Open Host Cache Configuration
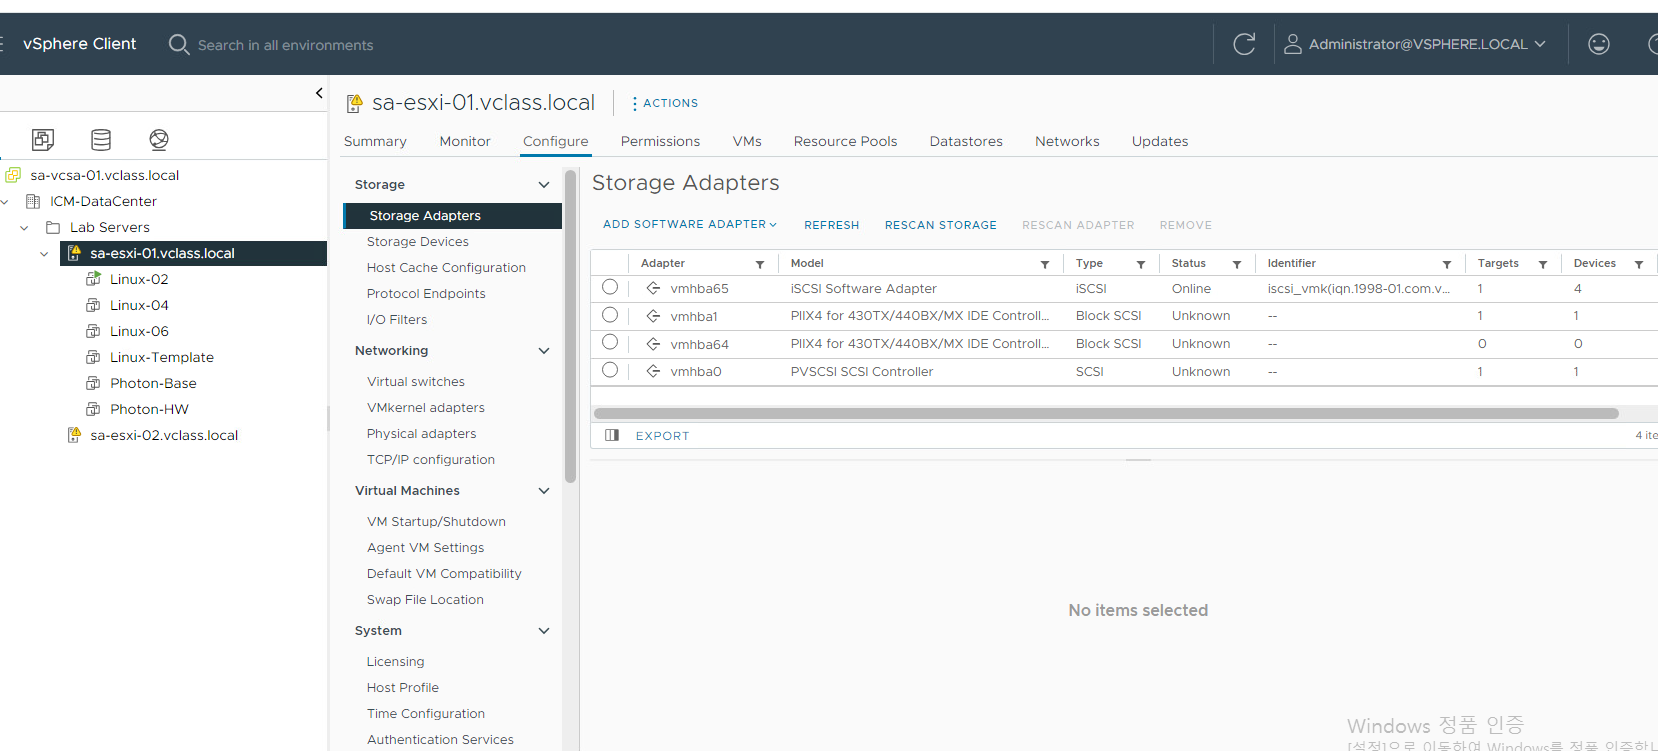 [x=446, y=268]
